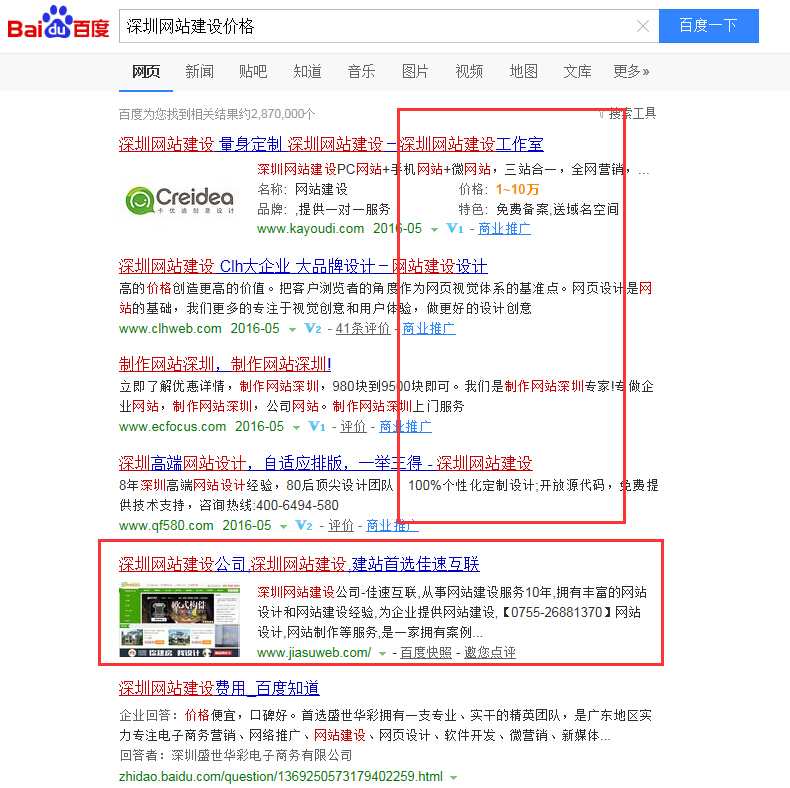The image size is (790, 788).
Task: Open result 深圳网站建设费用_百度知道
Action: click(x=219, y=688)
